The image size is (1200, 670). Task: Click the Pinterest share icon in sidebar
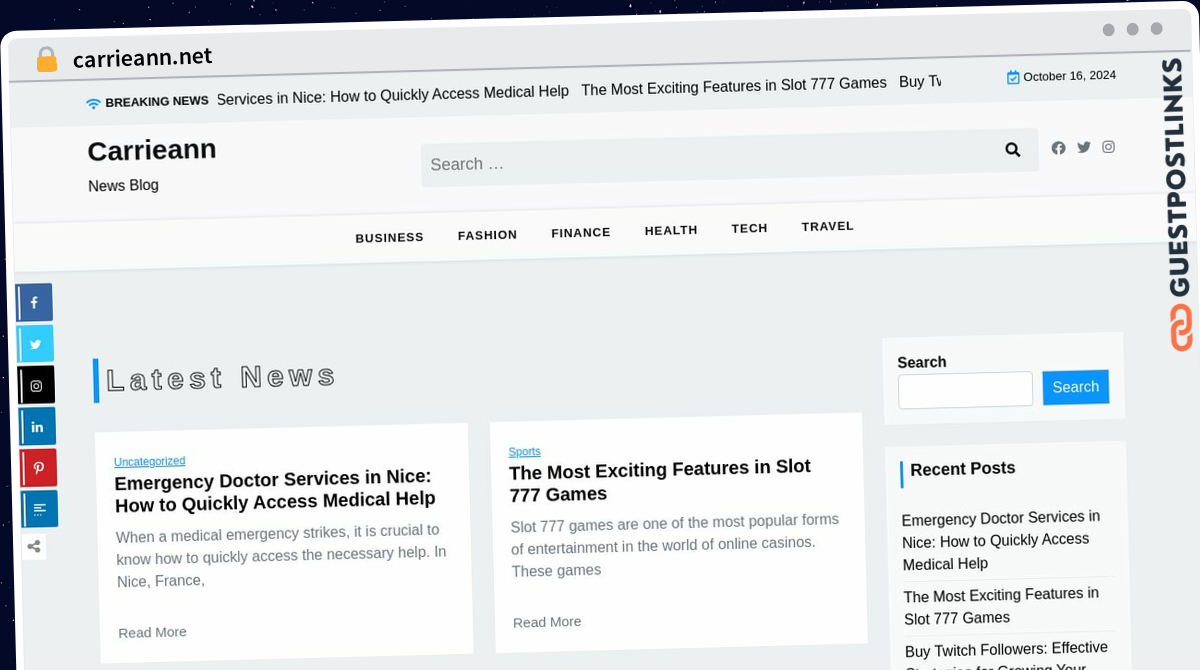coord(38,468)
